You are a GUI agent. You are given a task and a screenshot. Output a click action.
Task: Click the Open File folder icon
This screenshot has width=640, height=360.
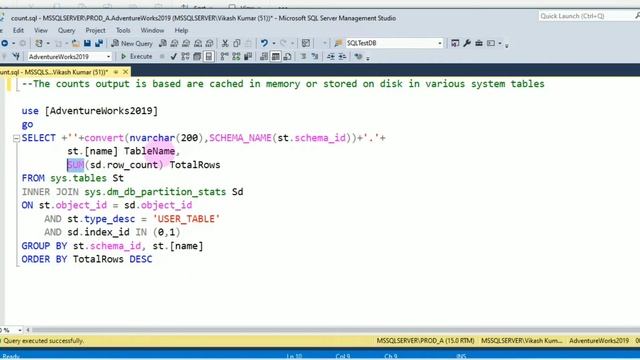76,43
